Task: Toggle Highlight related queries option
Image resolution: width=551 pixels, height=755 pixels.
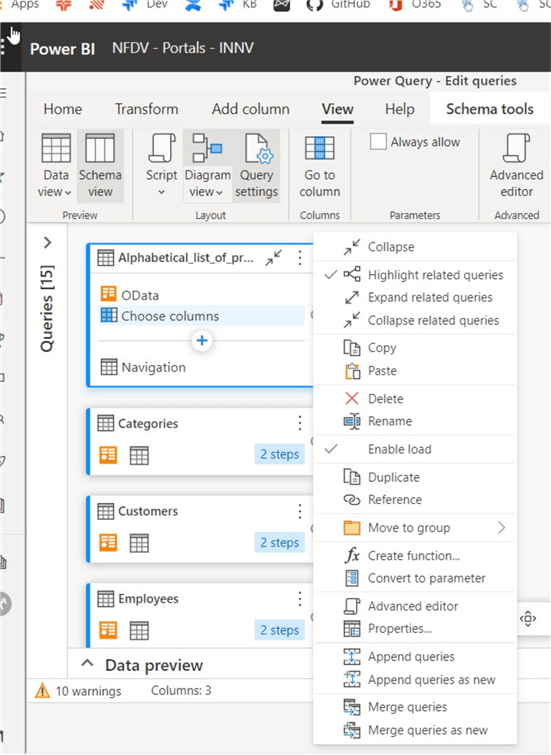Action: click(415, 275)
